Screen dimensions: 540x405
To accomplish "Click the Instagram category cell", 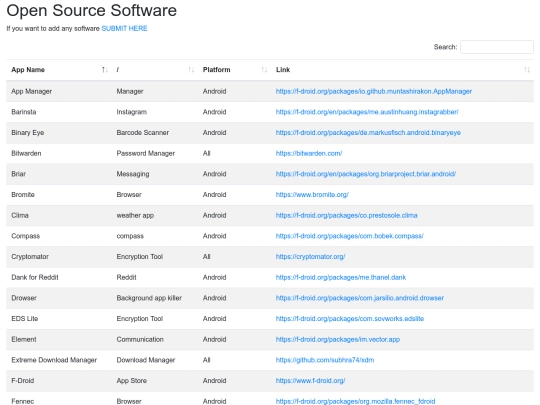I will pyautogui.click(x=132, y=112).
